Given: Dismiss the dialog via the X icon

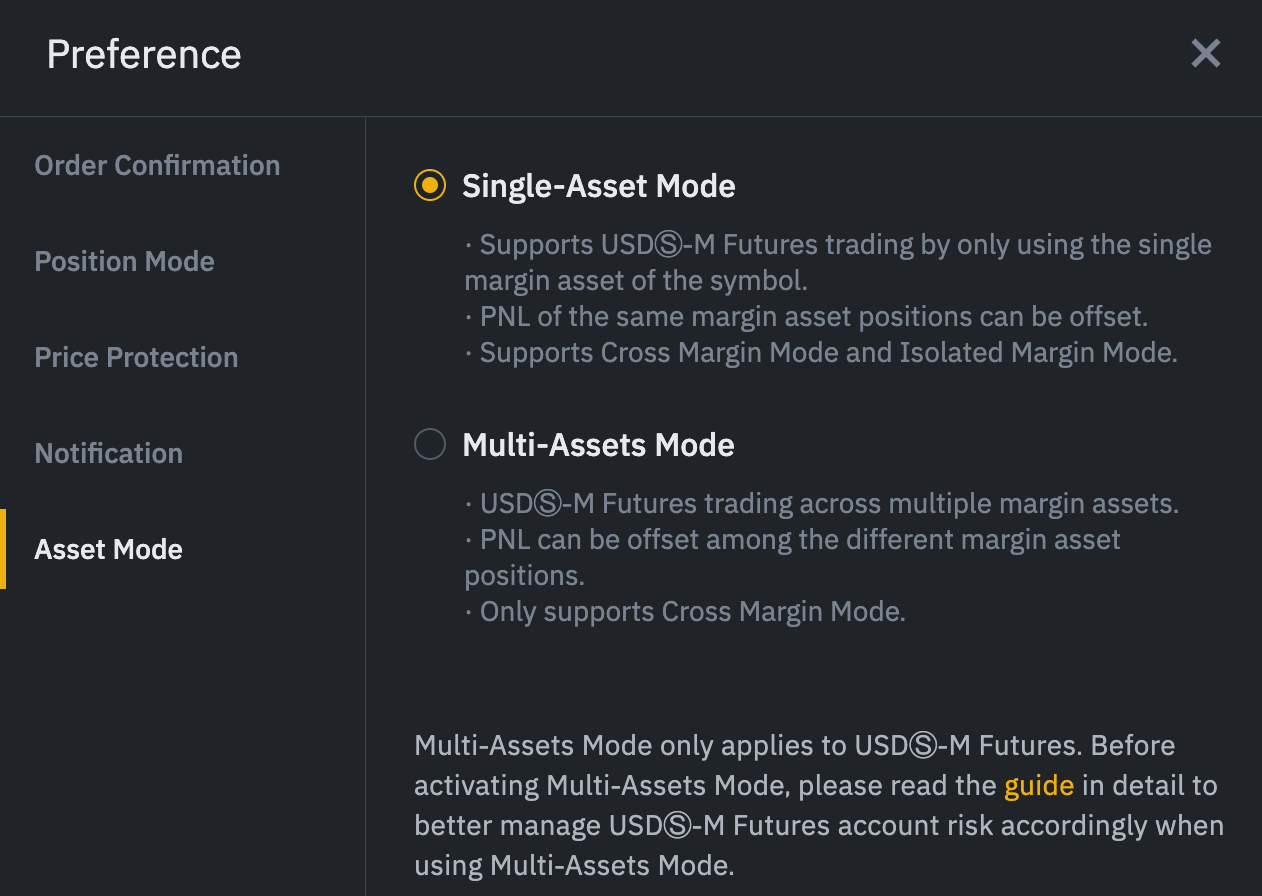Looking at the screenshot, I should tap(1205, 54).
